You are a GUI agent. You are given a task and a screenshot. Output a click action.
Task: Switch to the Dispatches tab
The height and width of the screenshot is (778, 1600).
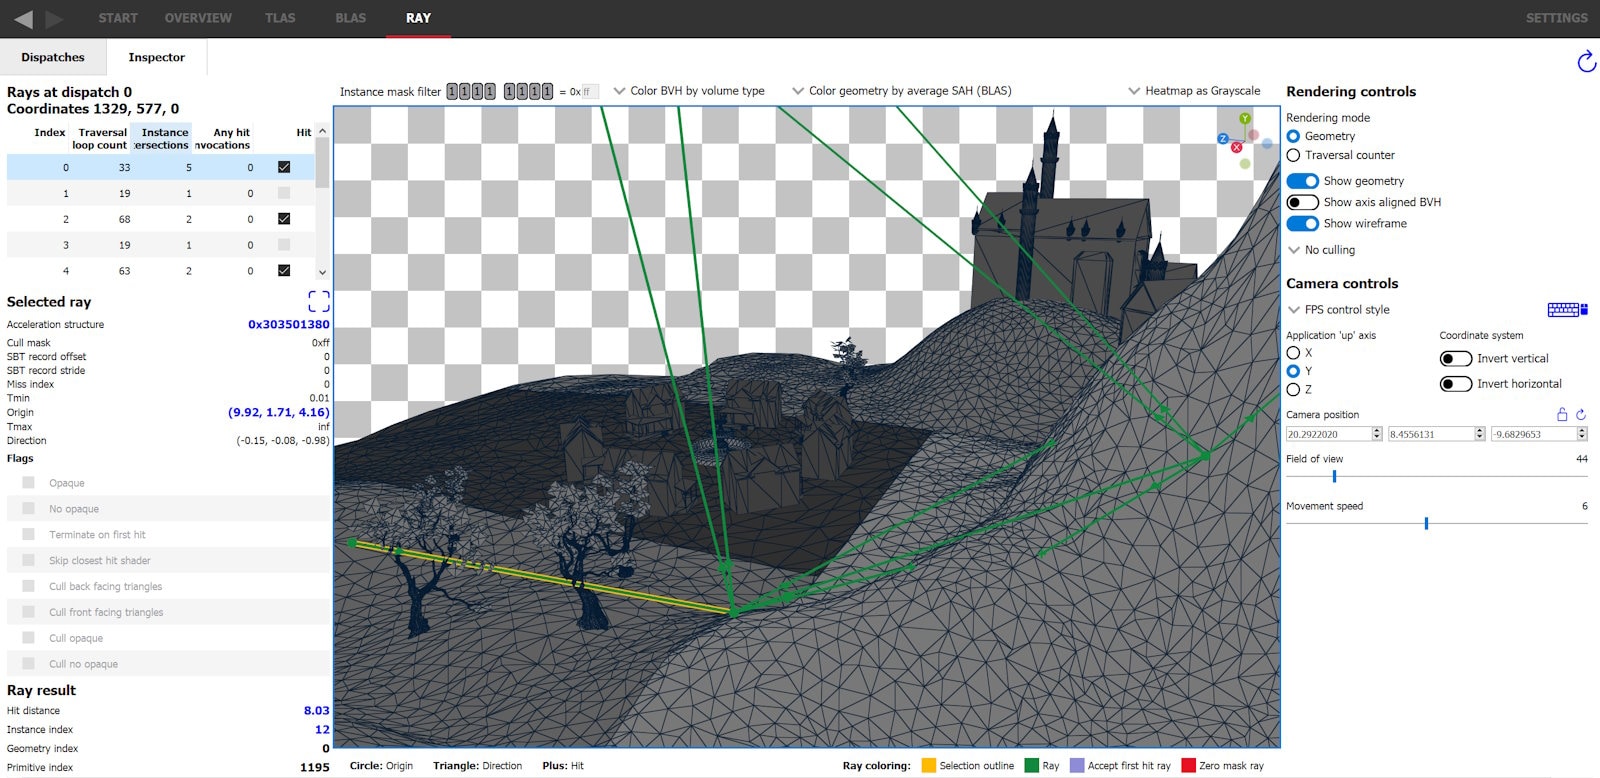tap(53, 57)
